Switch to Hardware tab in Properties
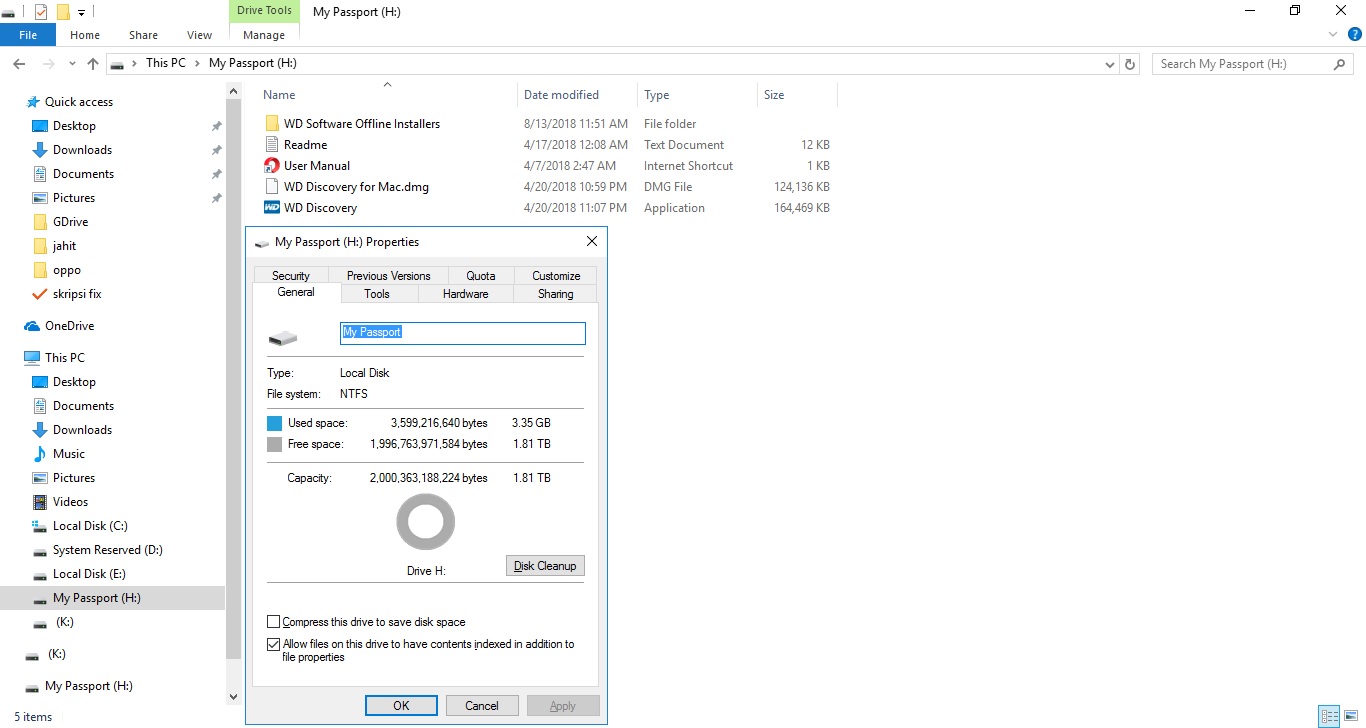Image resolution: width=1366 pixels, height=728 pixels. pyautogui.click(x=466, y=294)
